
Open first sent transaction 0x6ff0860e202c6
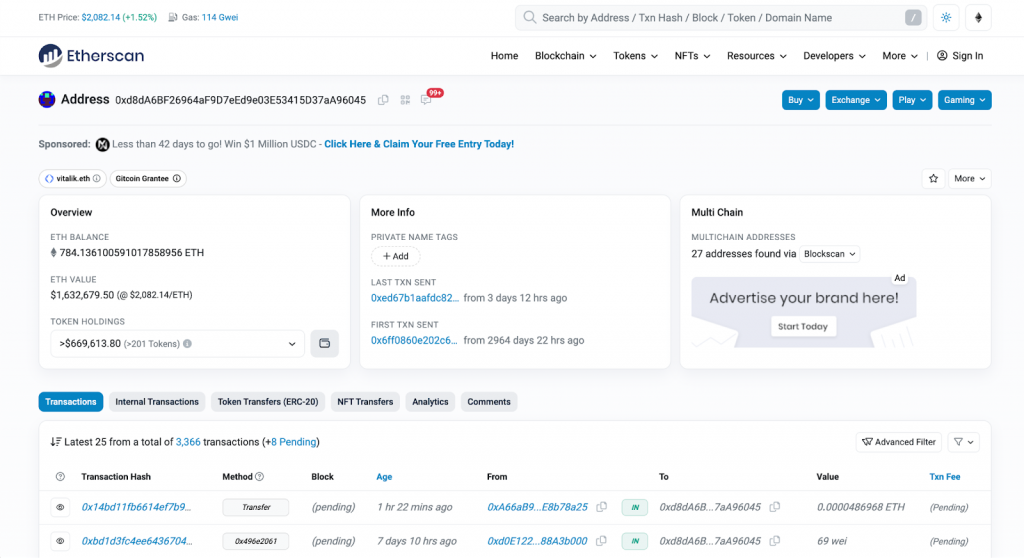point(414,340)
